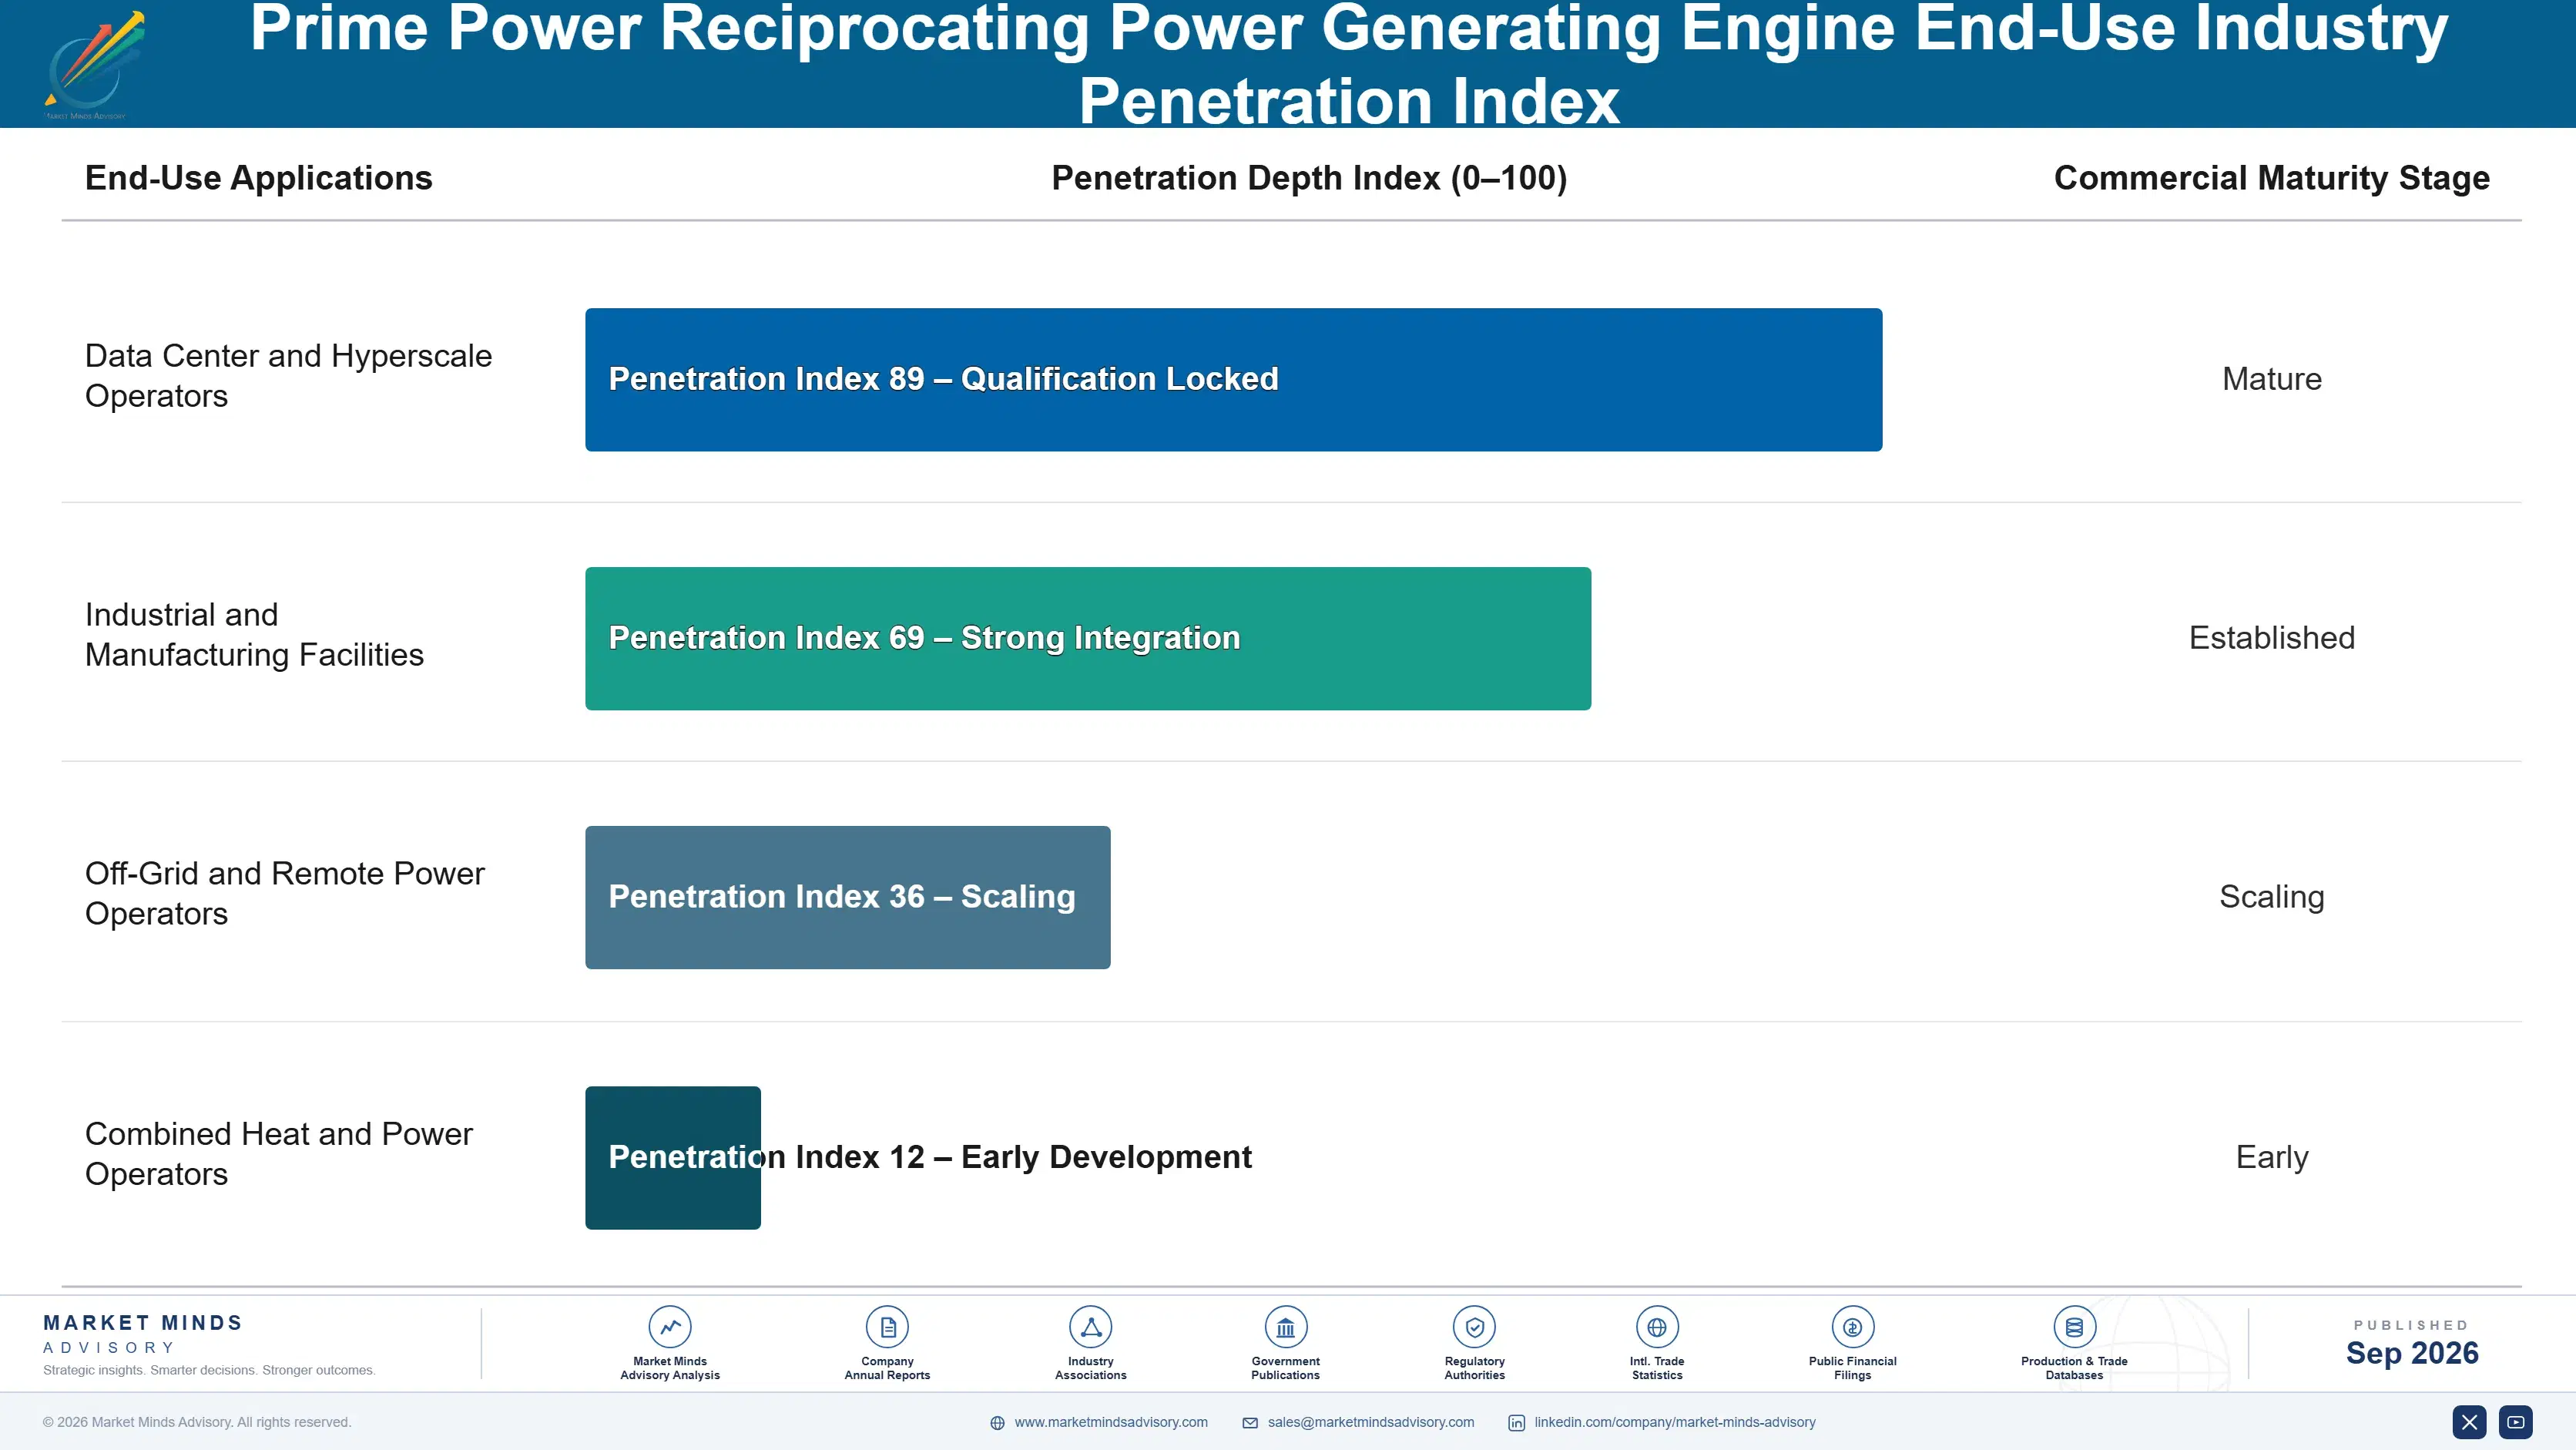The width and height of the screenshot is (2576, 1450).
Task: Click the Penetration Depth Index (0–100) header
Action: click(x=1309, y=178)
